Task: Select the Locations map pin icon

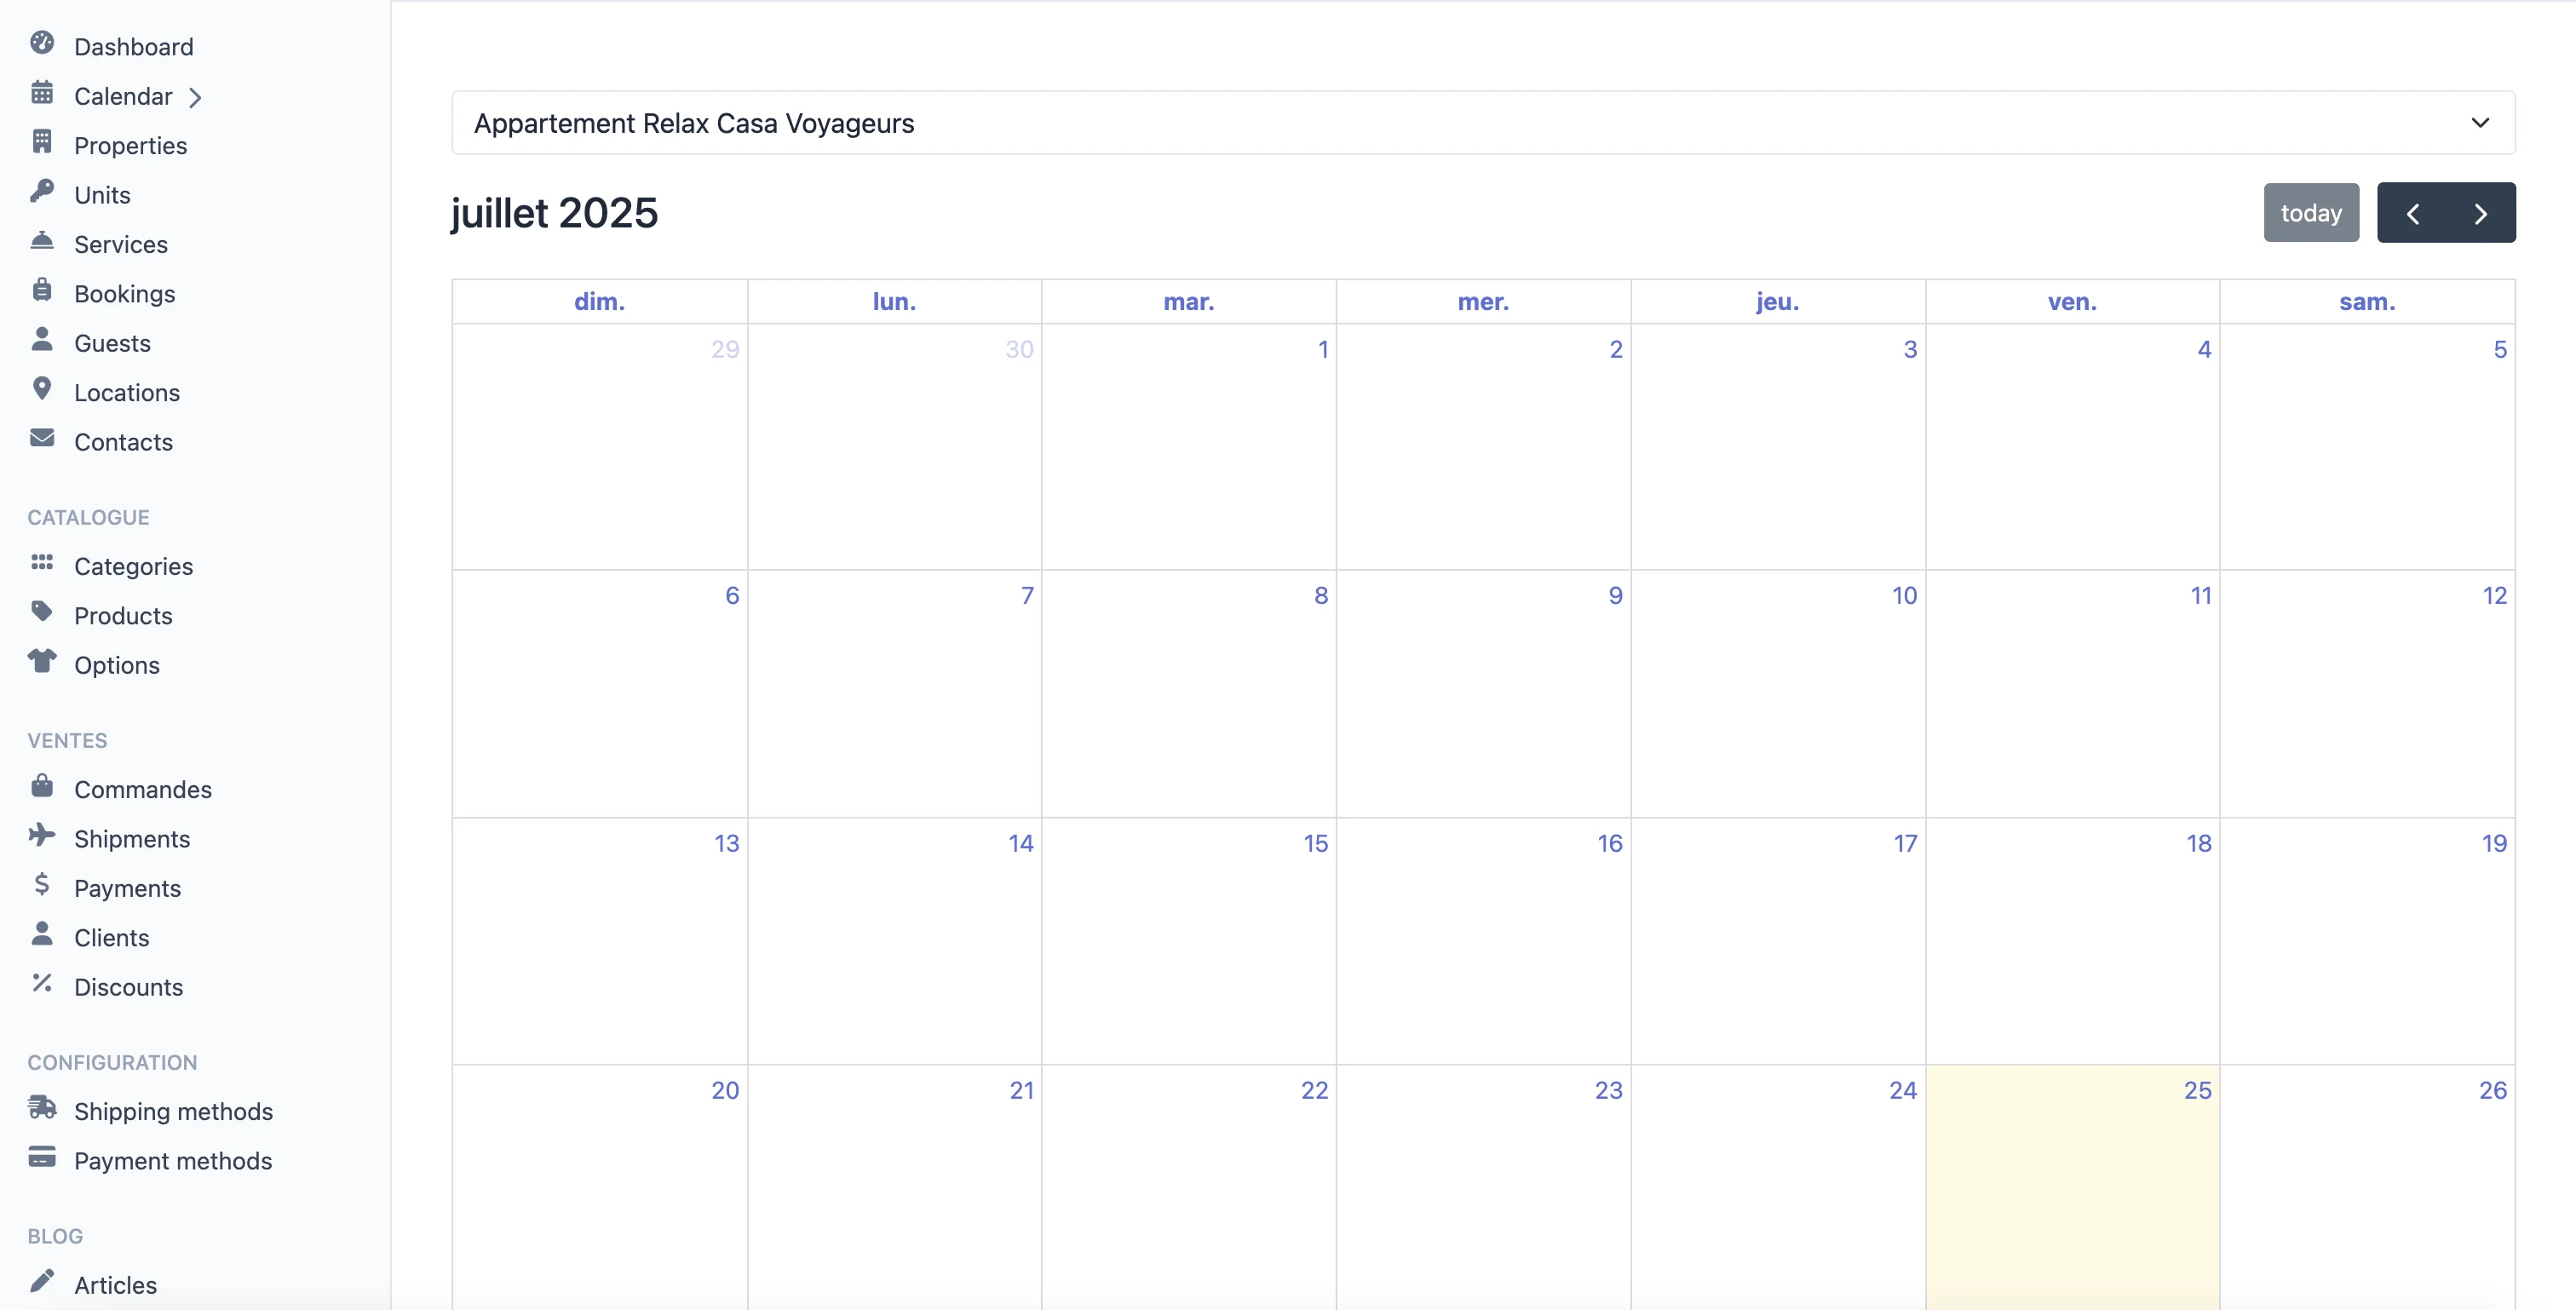Action: point(44,391)
